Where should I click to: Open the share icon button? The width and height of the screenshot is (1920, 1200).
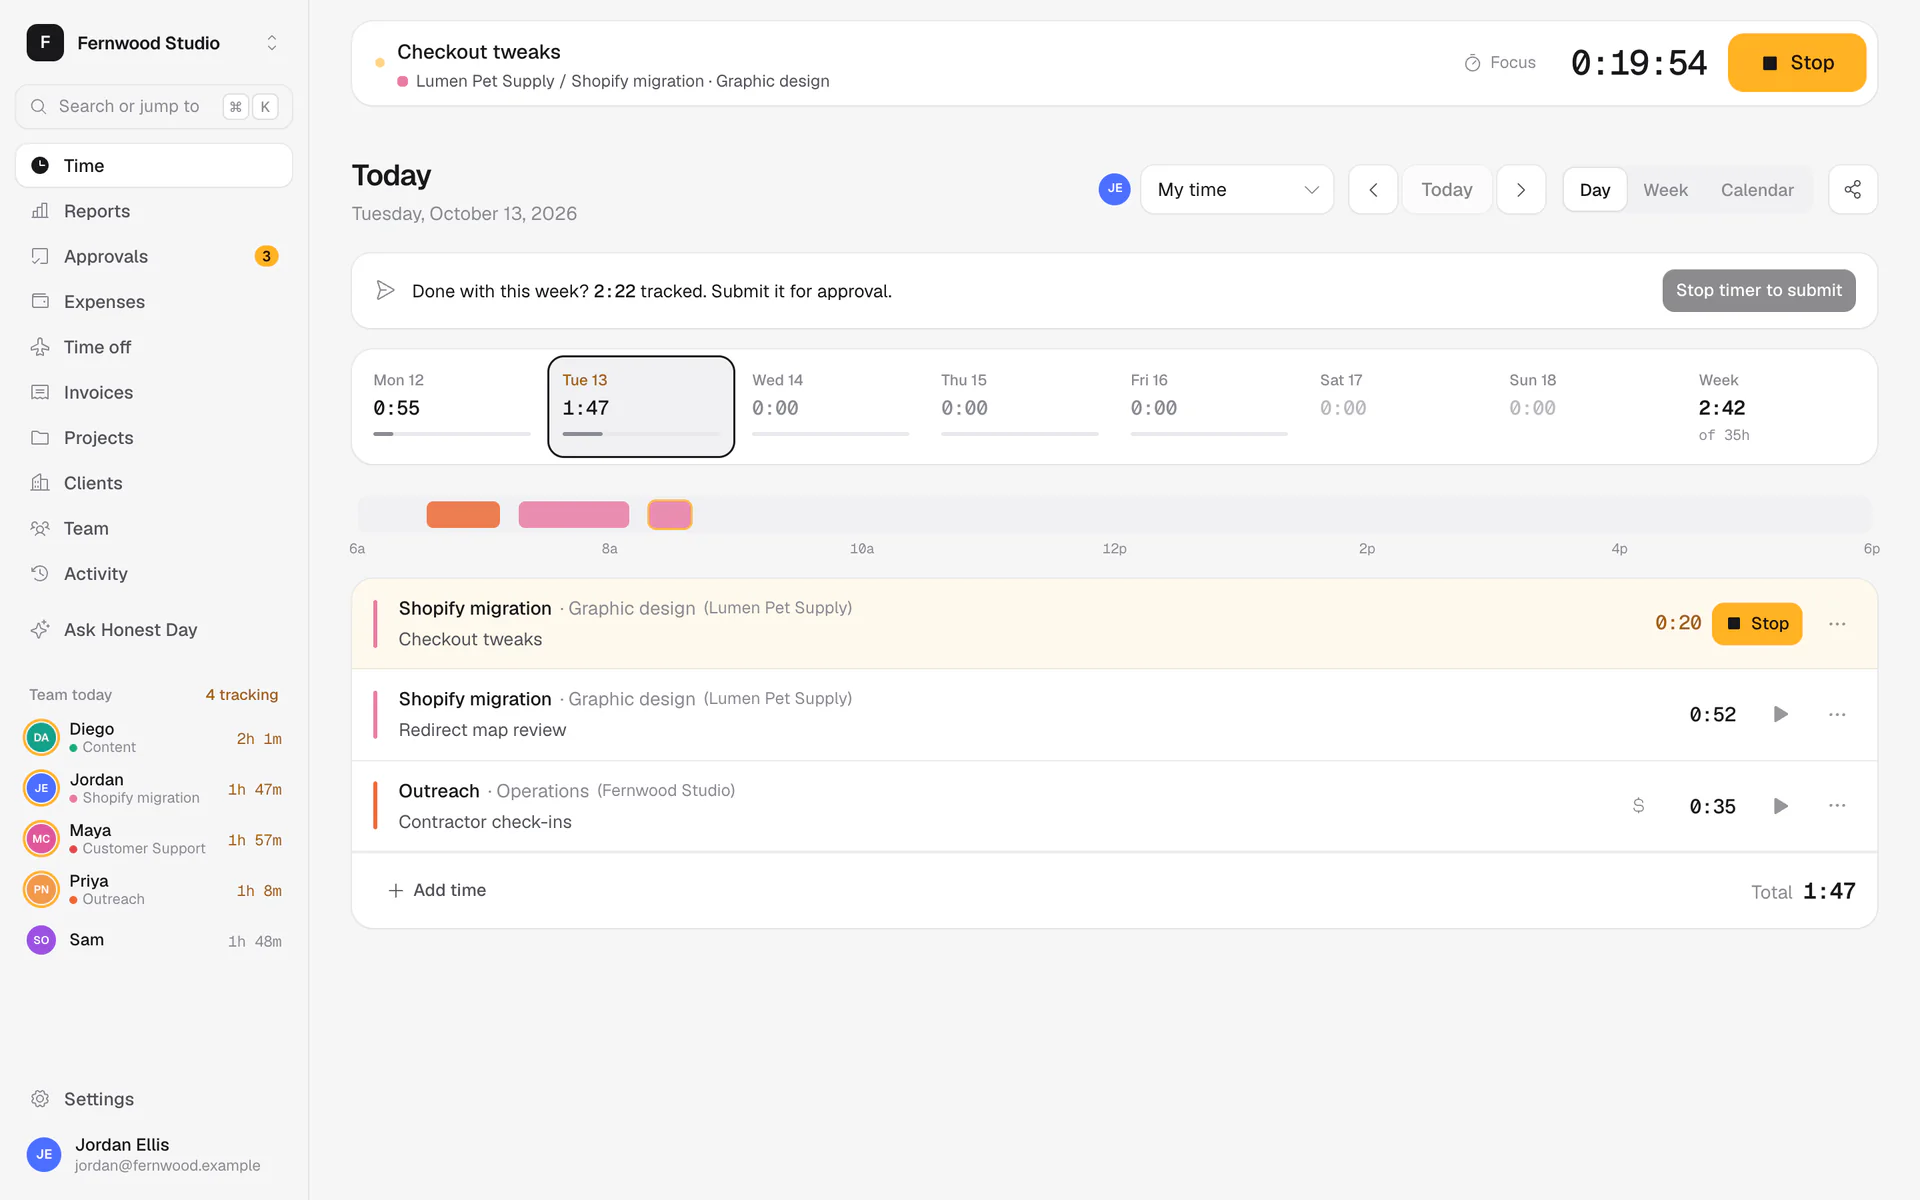click(x=1852, y=190)
